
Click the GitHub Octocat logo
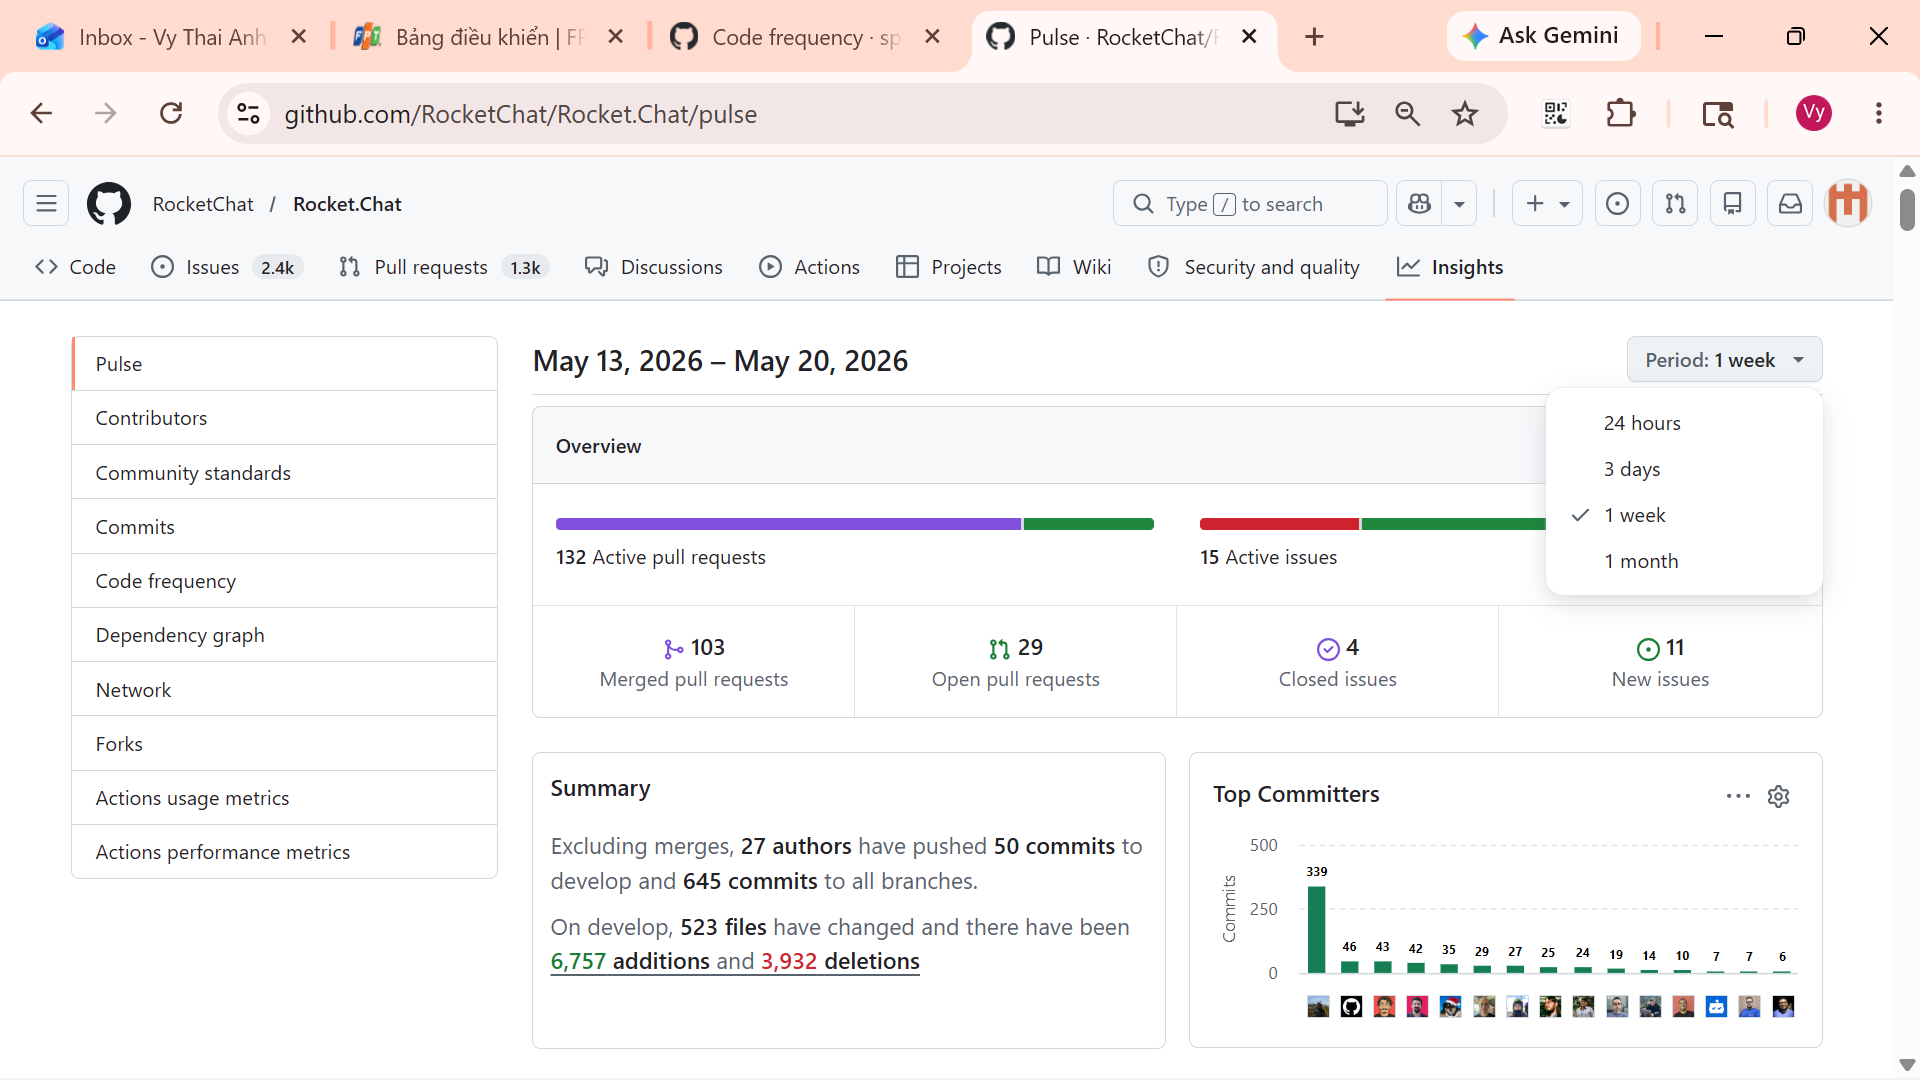[x=109, y=204]
